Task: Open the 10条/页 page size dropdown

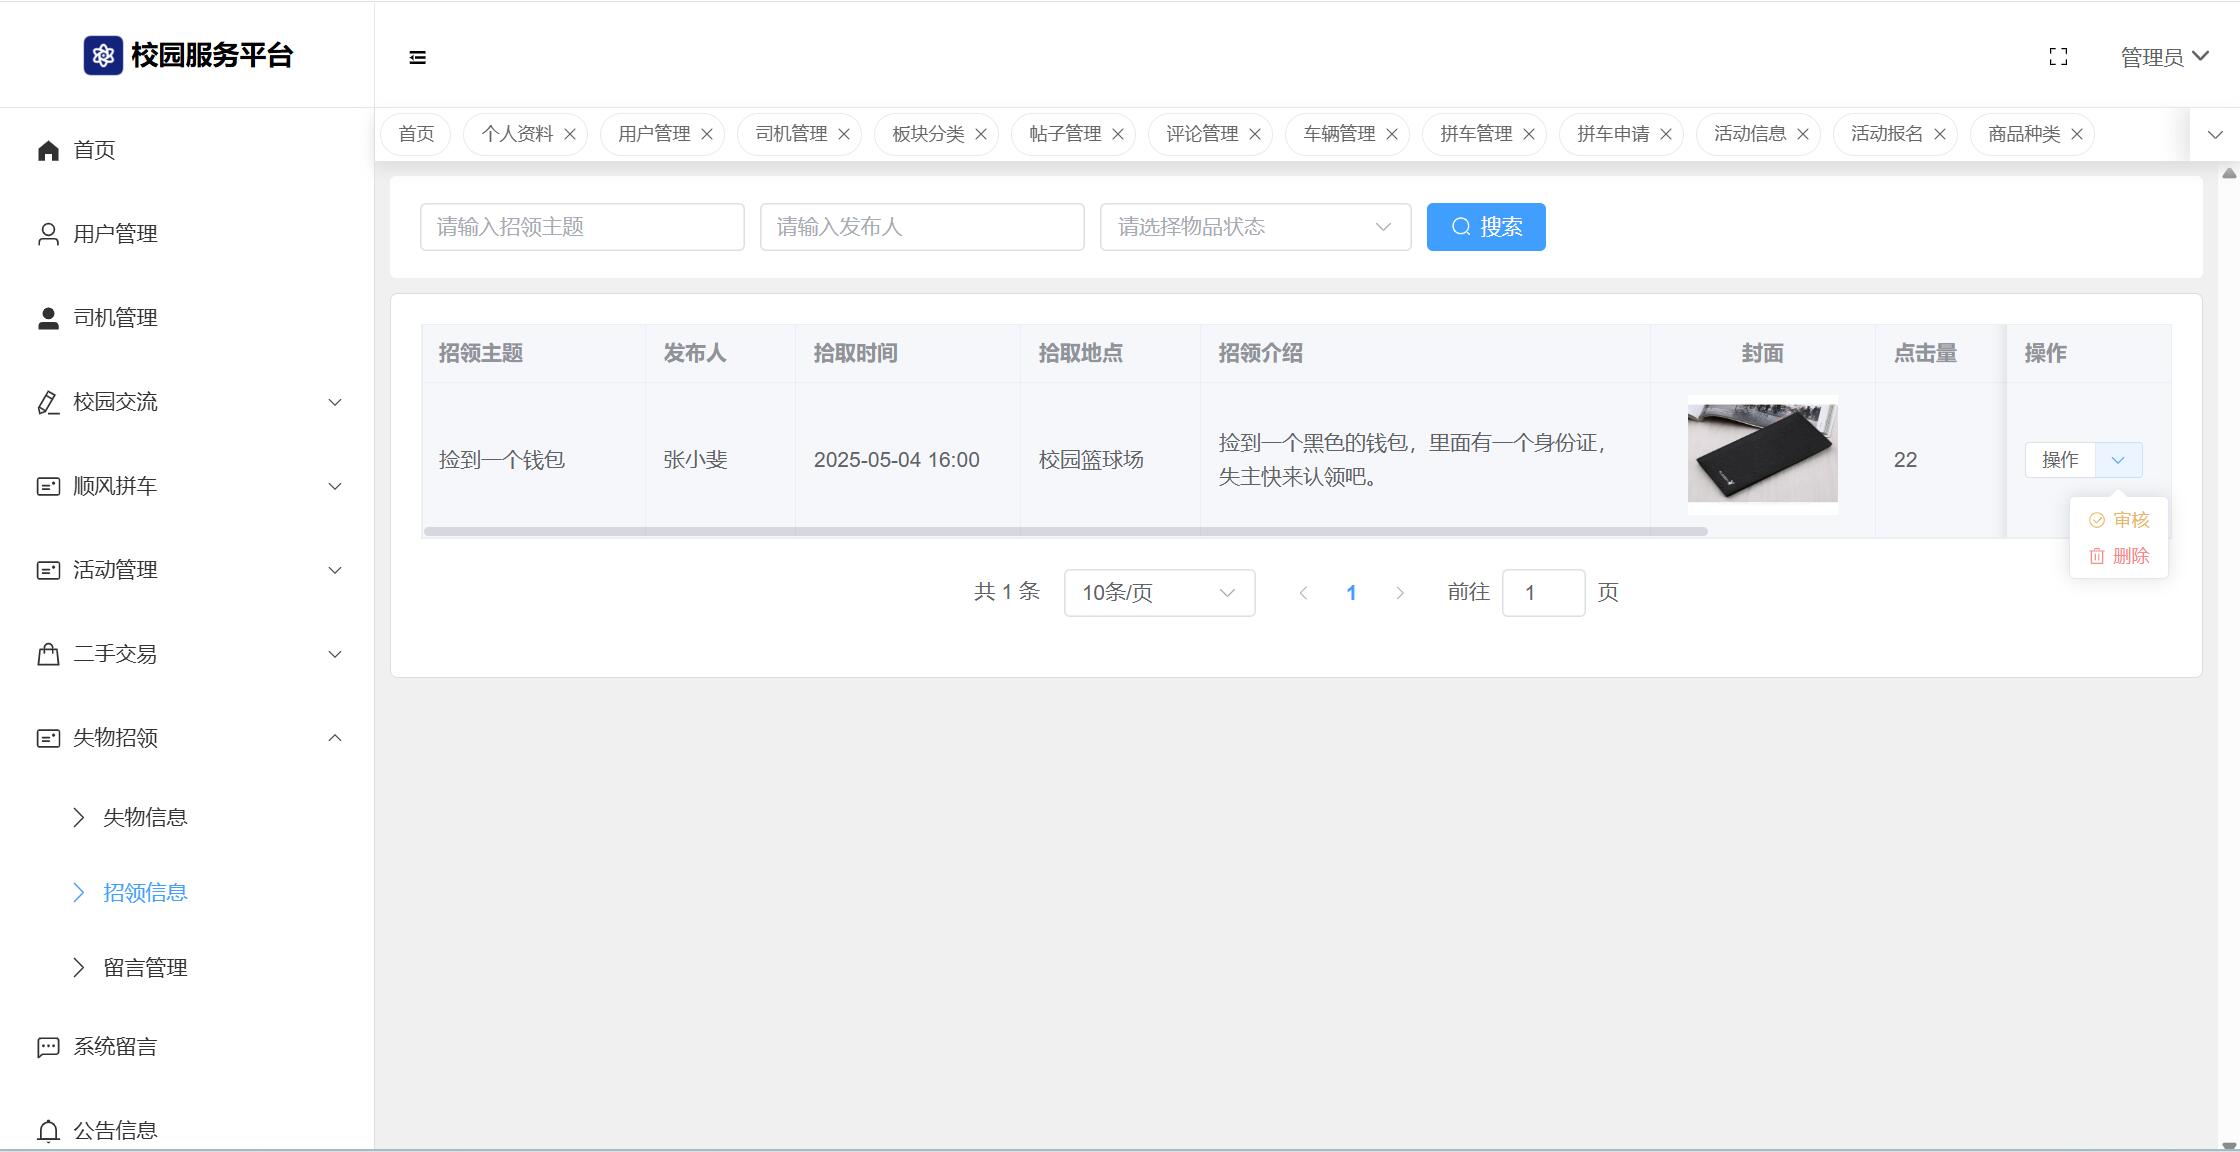Action: (1159, 593)
